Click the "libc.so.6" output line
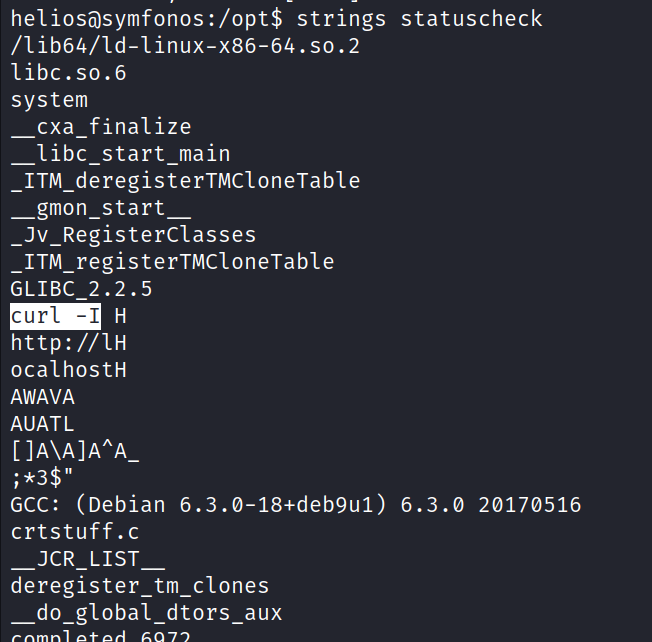Image resolution: width=652 pixels, height=642 pixels. (x=68, y=73)
